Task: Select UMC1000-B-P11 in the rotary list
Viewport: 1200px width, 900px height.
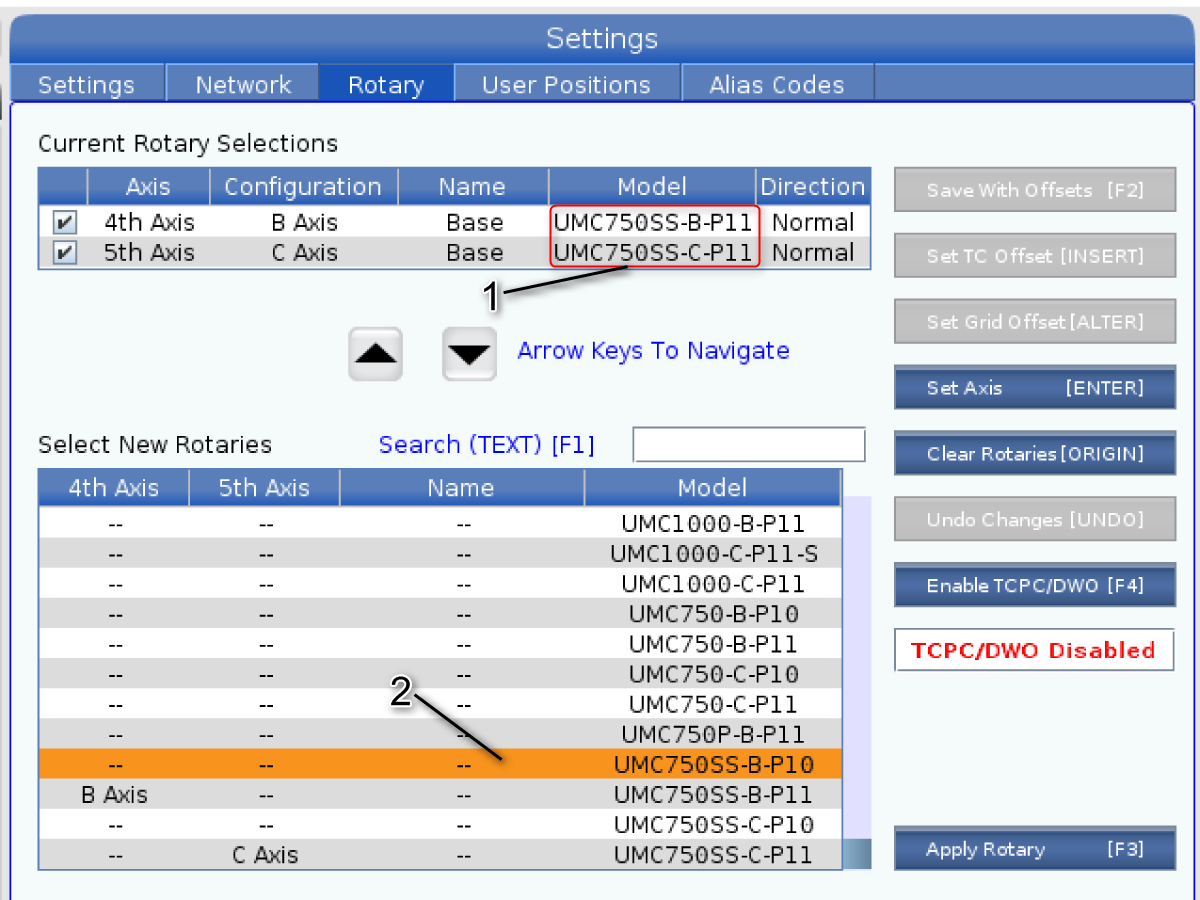Action: [x=440, y=523]
